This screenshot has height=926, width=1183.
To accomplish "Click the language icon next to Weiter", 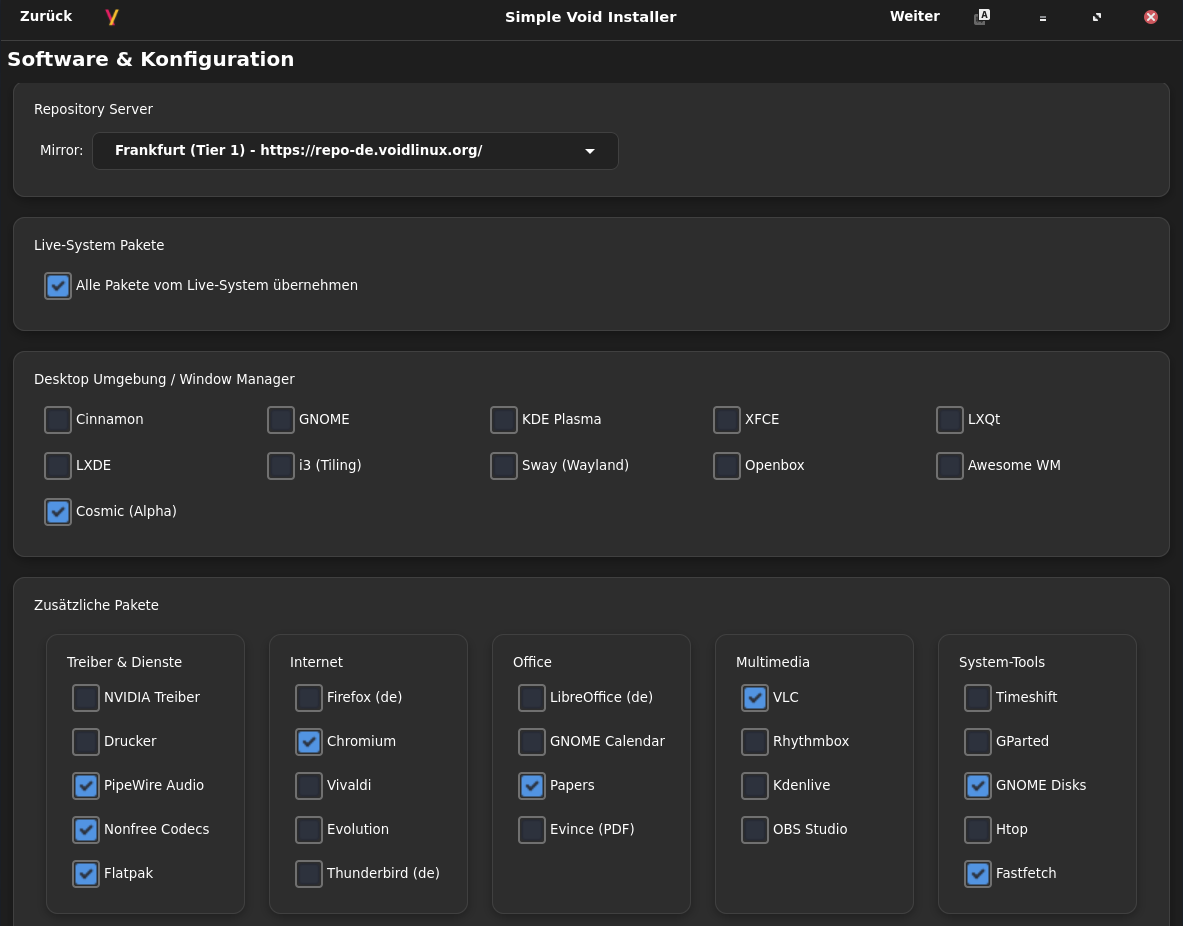I will point(982,17).
